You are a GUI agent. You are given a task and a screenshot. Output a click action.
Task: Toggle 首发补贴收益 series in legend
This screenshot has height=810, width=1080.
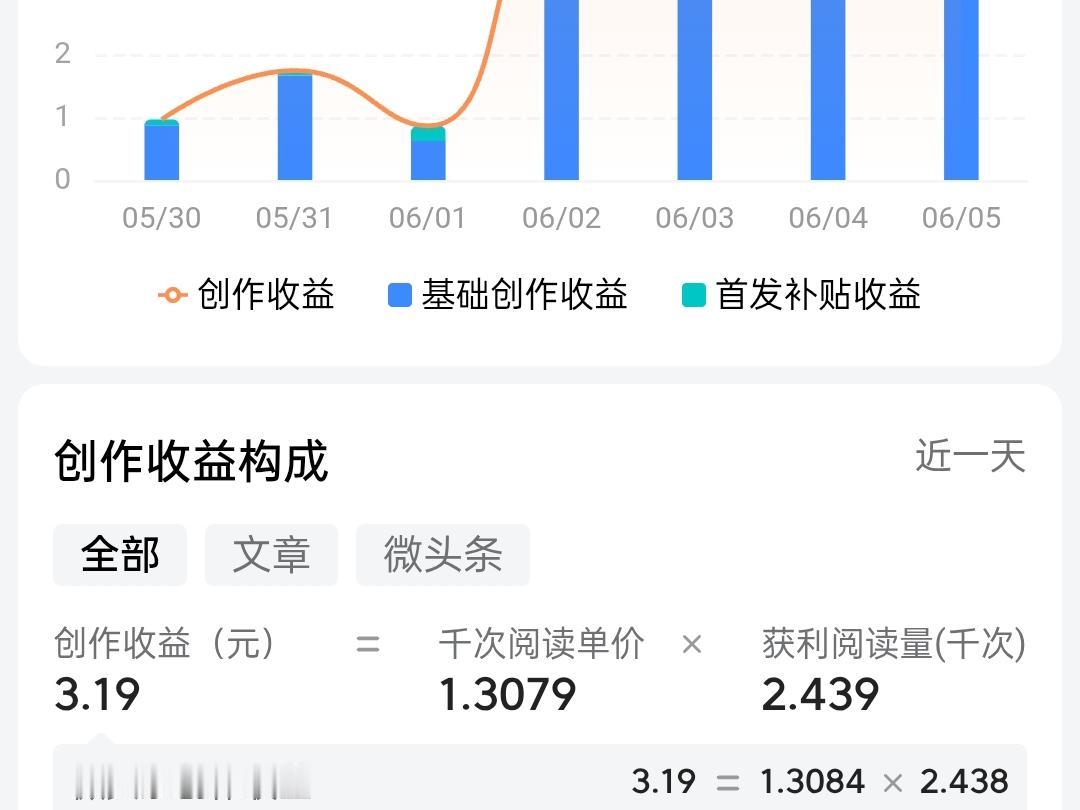801,295
